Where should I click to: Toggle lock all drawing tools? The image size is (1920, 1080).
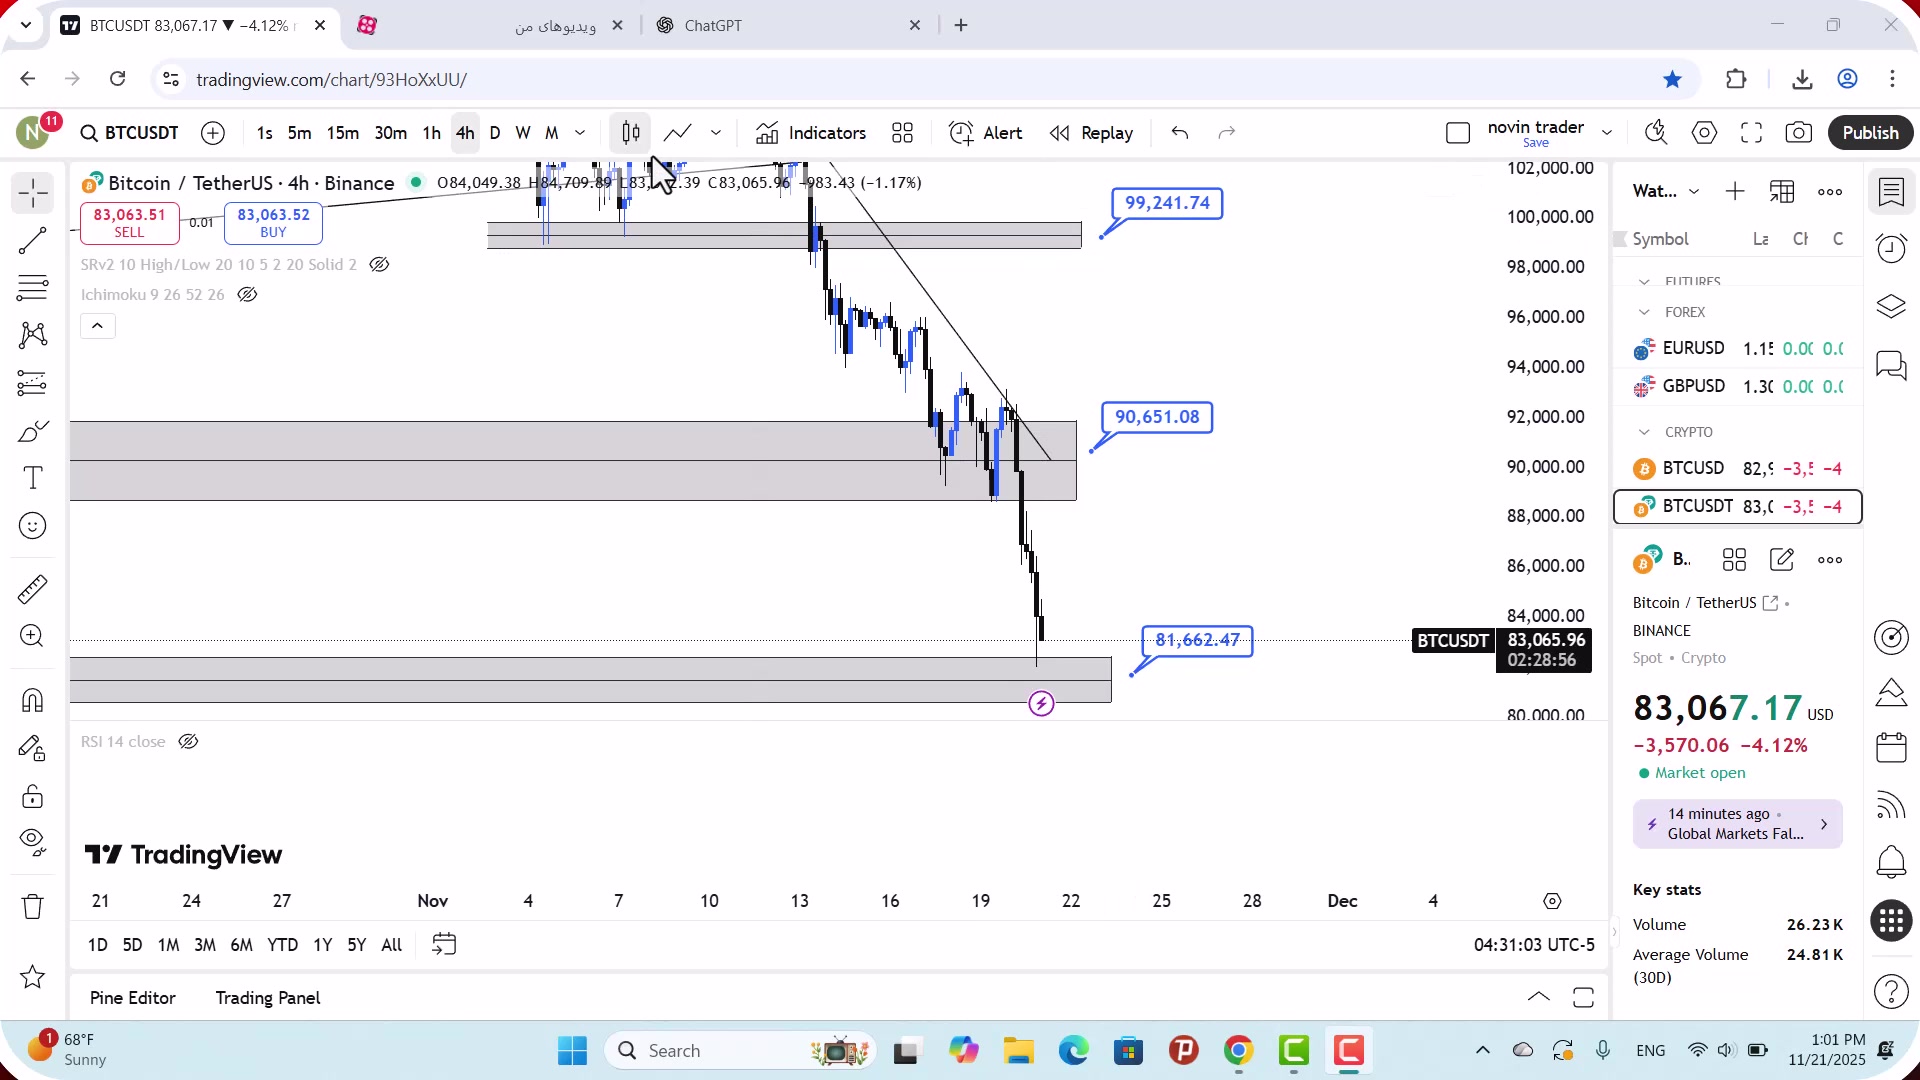tap(33, 796)
